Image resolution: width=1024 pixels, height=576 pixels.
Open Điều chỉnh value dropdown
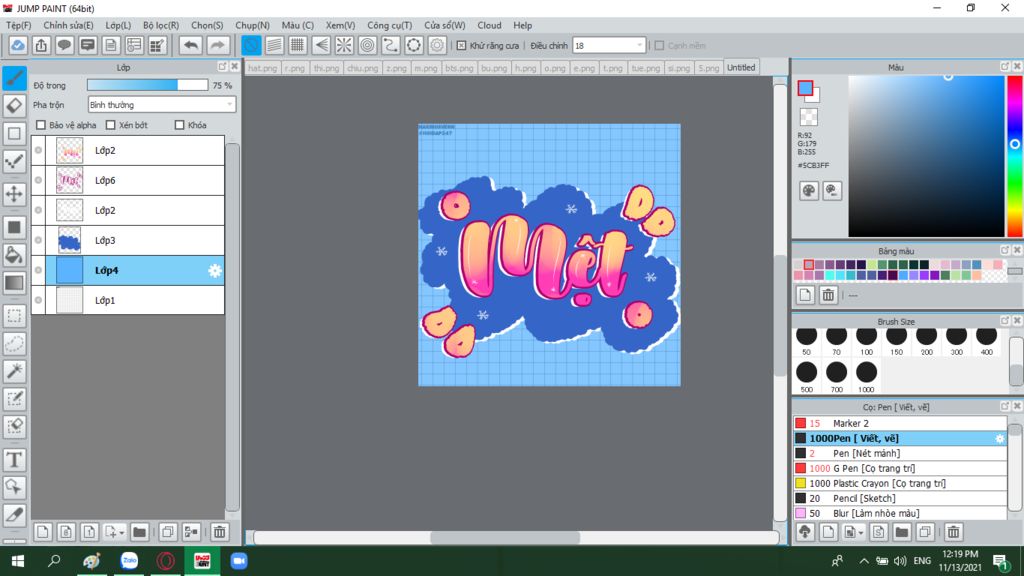pyautogui.click(x=609, y=46)
